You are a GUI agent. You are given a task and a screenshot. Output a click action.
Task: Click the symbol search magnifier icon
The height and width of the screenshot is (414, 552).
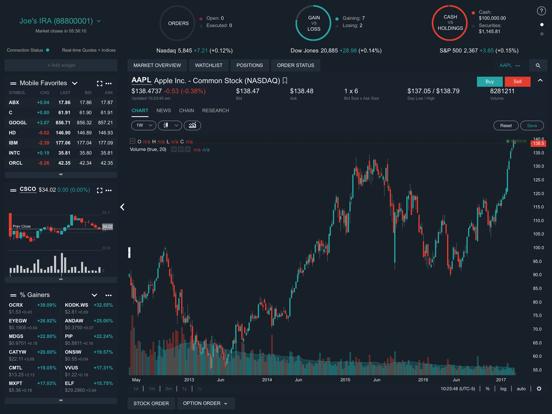pos(538,65)
